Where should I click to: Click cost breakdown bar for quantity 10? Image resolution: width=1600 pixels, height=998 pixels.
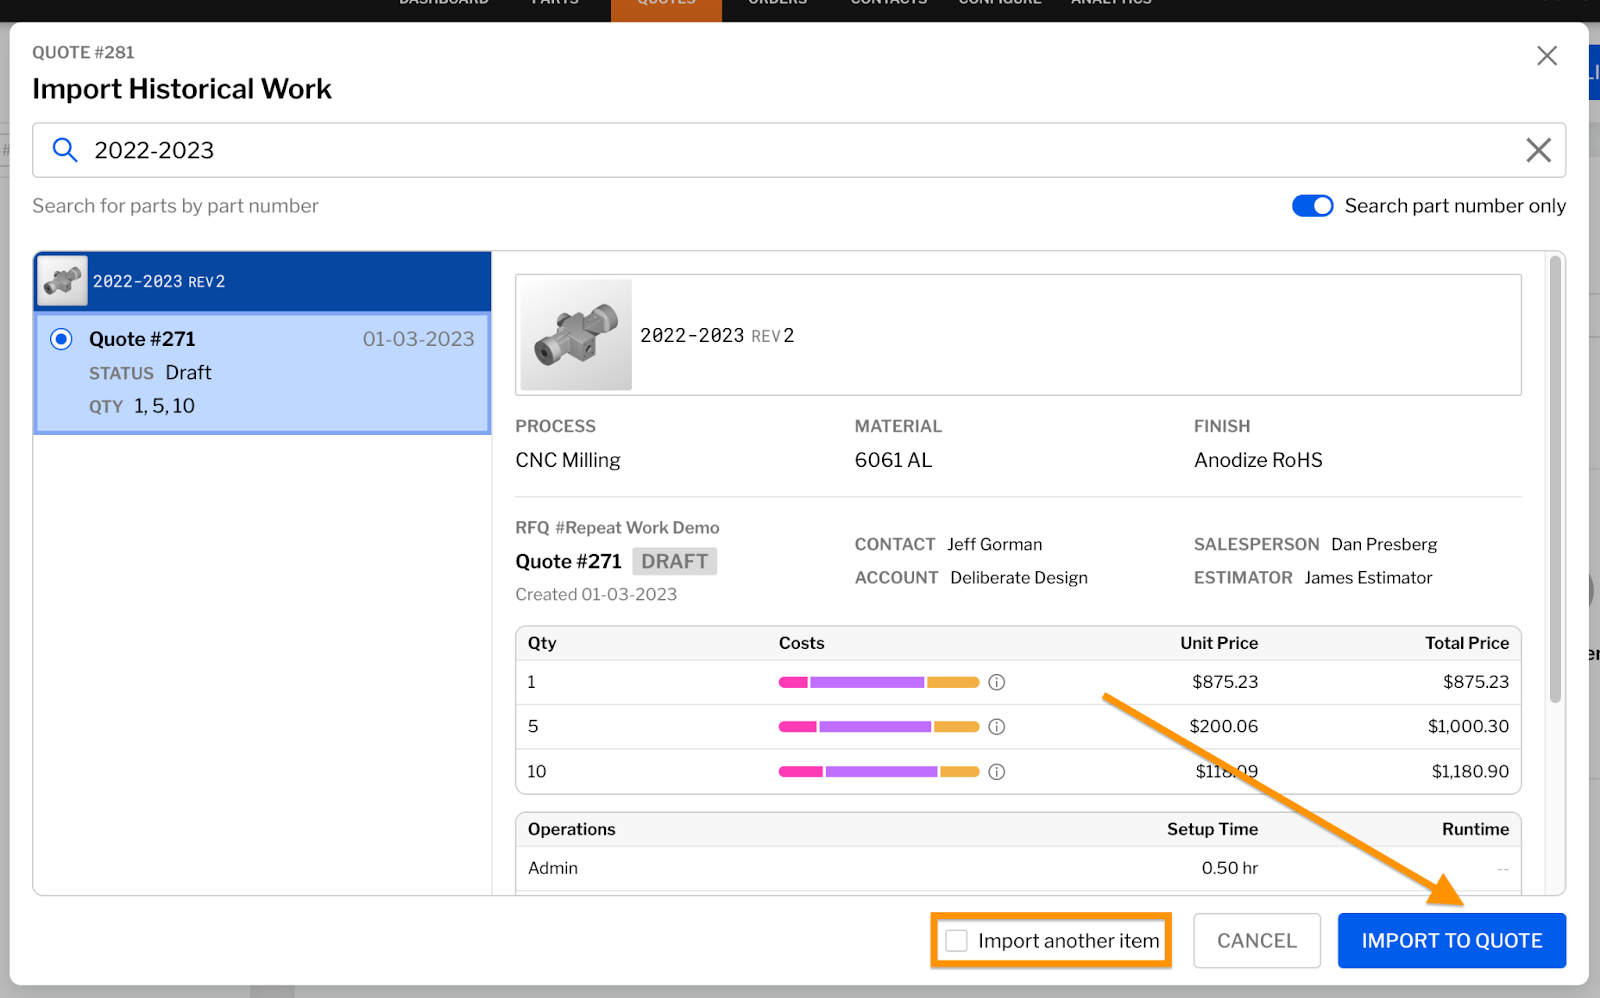coord(879,772)
